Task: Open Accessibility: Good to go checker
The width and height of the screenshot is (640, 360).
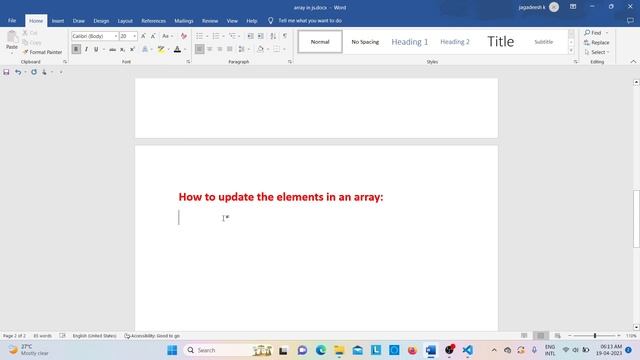Action: tap(152, 336)
